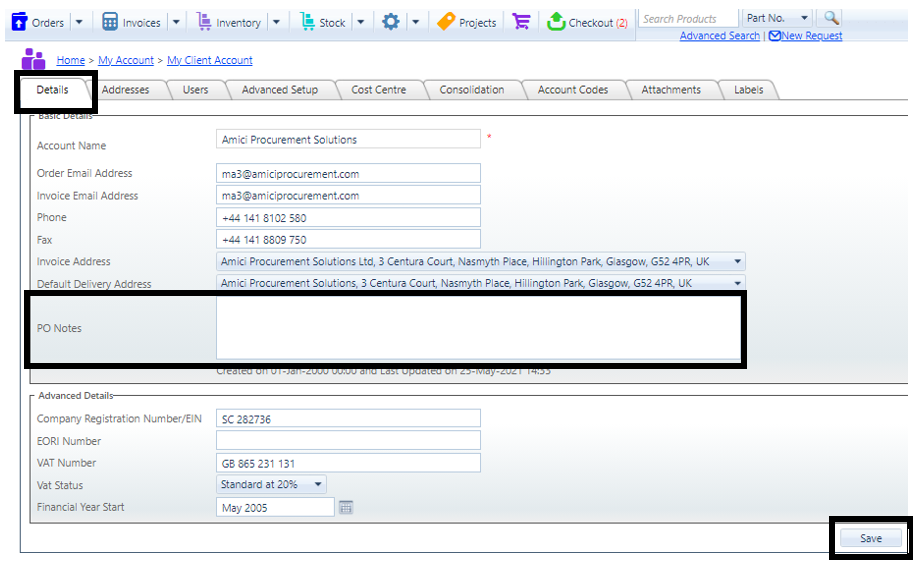Click the Inventory toolbar label

click(x=239, y=23)
